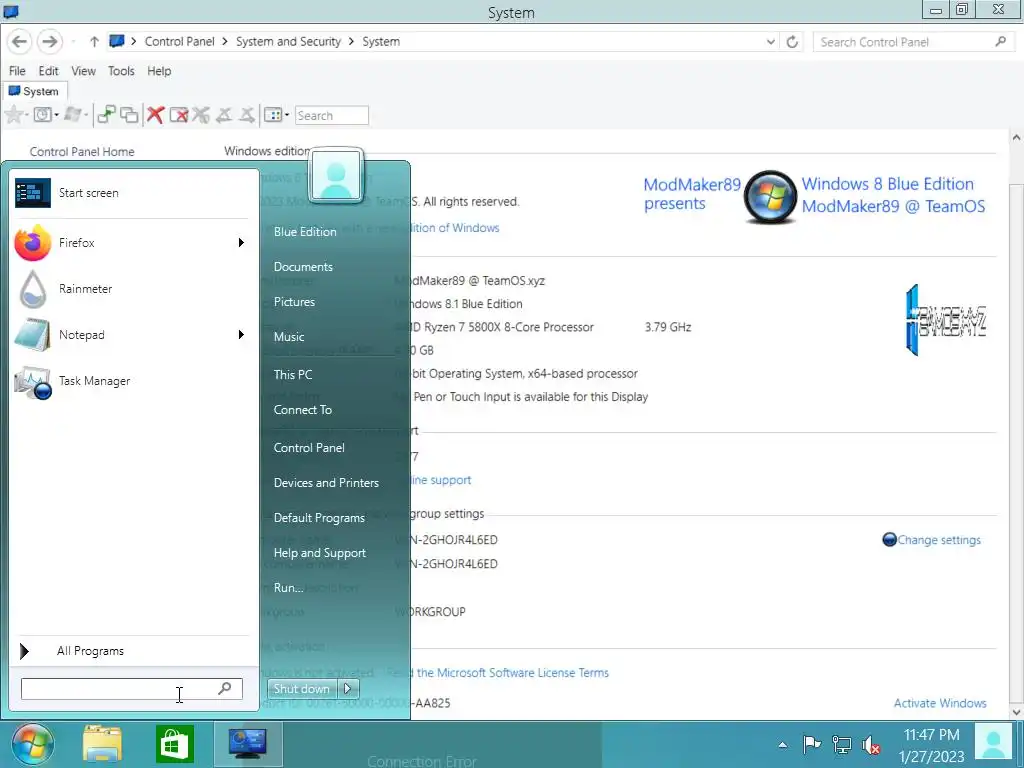Viewport: 1024px width, 768px height.
Task: Open the File menu
Action: (x=18, y=71)
